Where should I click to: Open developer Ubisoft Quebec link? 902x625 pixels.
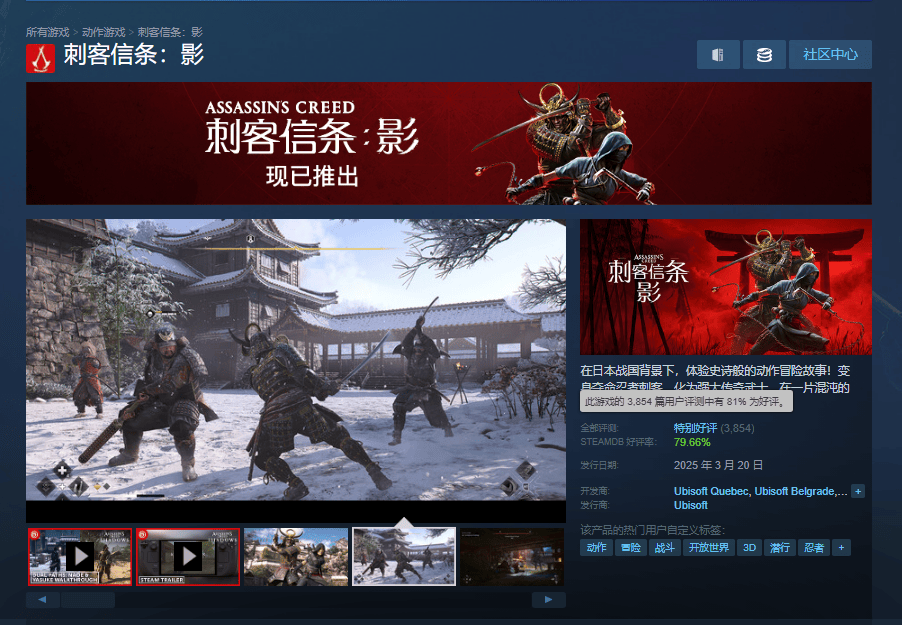pyautogui.click(x=711, y=491)
